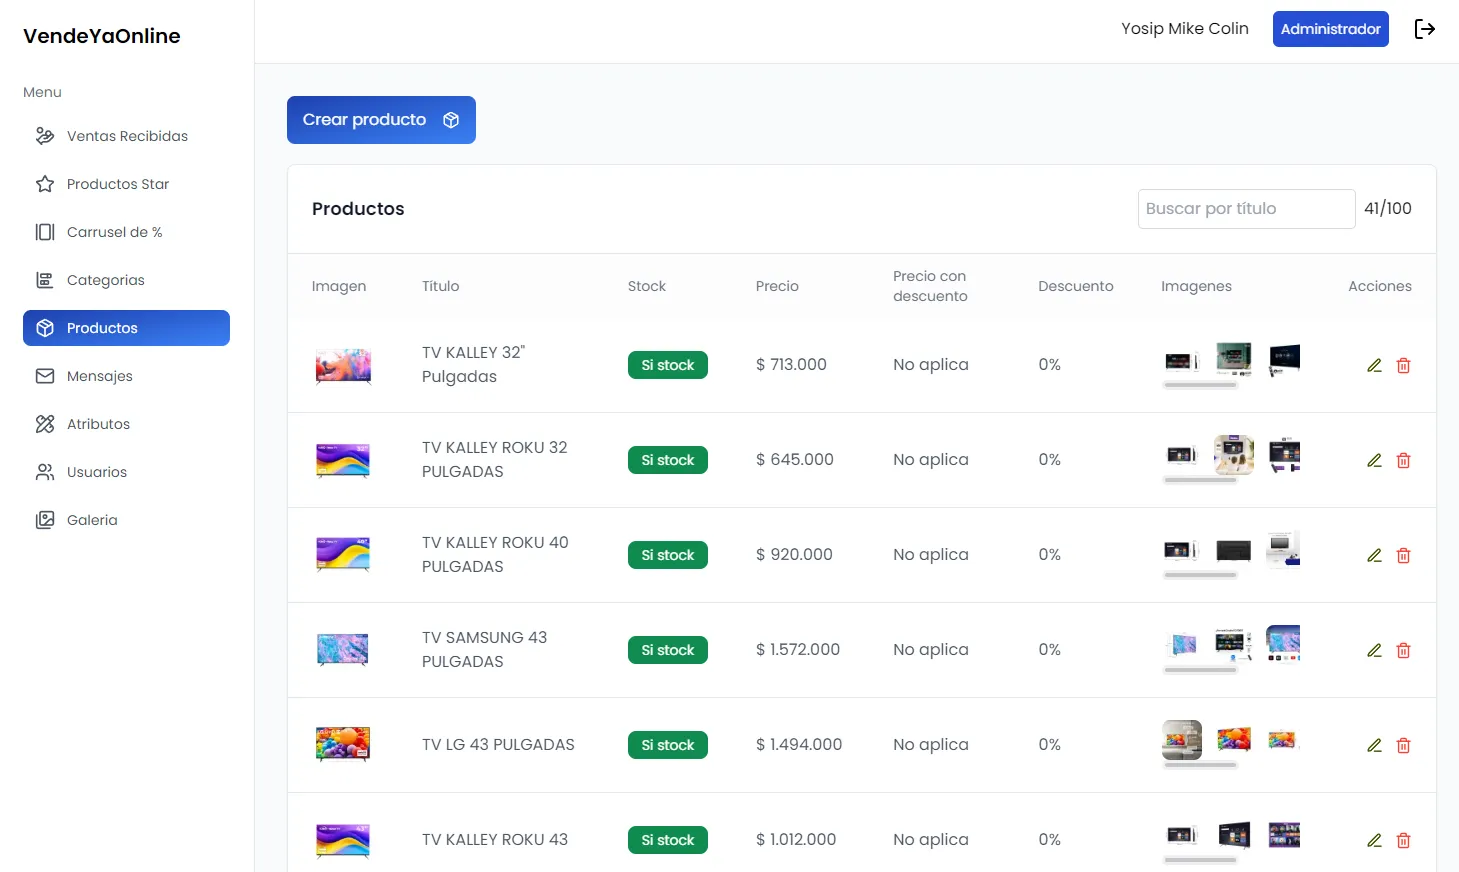Click the Administrador badge button
The height and width of the screenshot is (872, 1459).
(x=1330, y=29)
